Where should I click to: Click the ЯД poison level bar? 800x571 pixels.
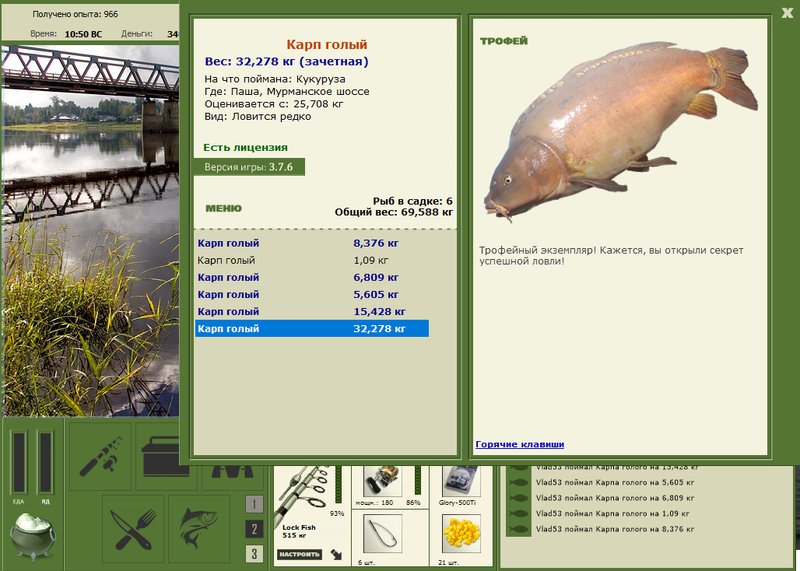[x=45, y=463]
